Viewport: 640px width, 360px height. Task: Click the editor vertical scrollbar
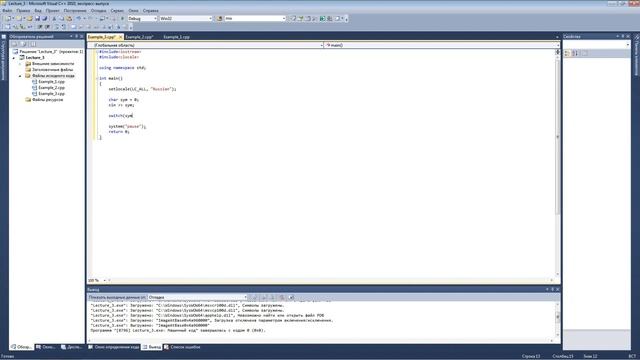point(558,163)
